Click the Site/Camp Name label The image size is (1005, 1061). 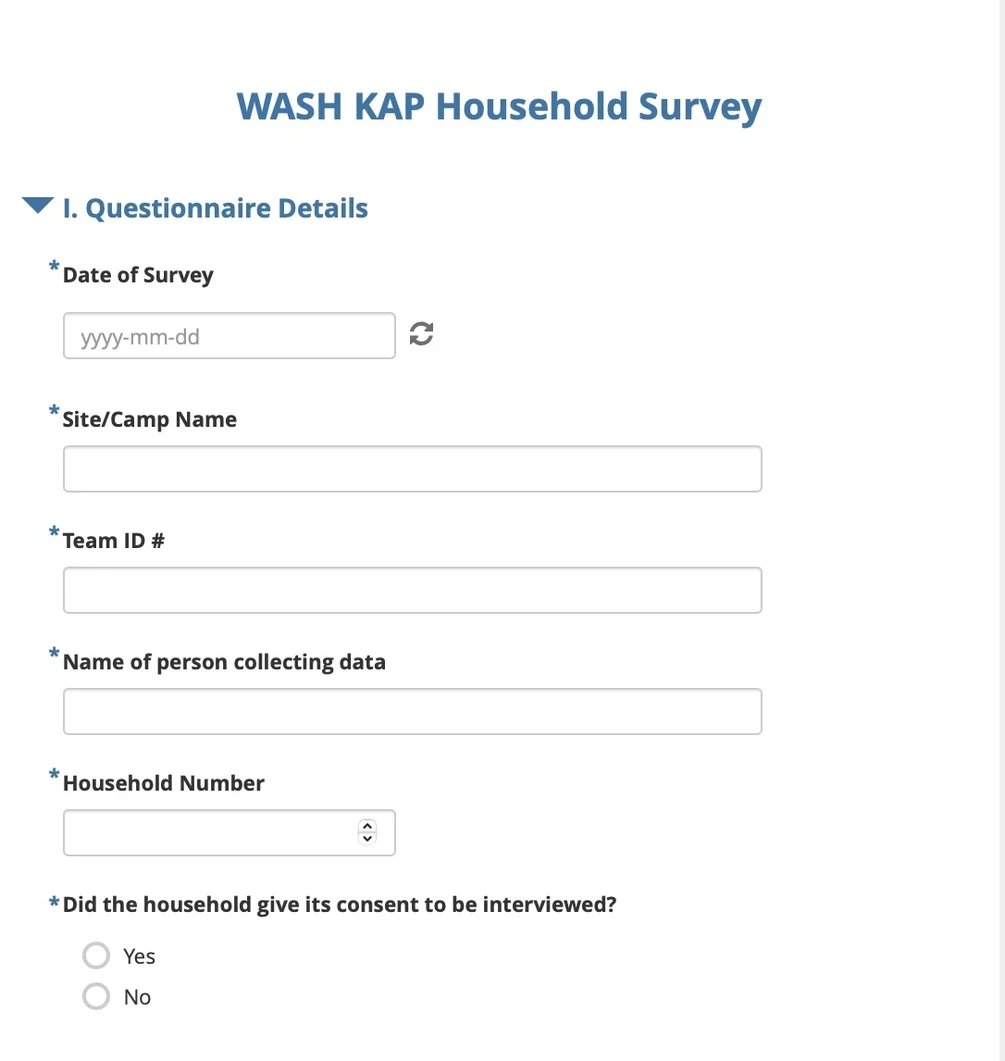[x=150, y=419]
